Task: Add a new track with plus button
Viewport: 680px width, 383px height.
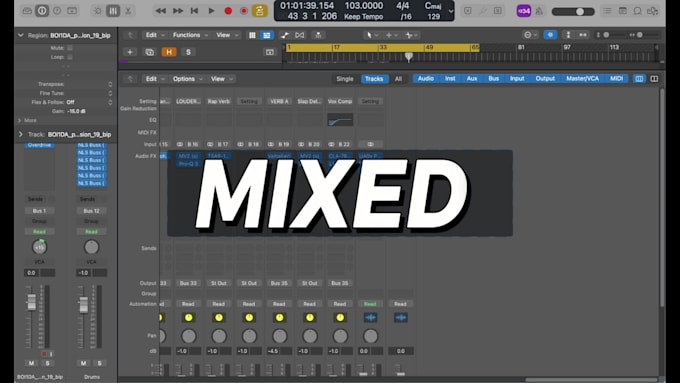Action: coord(130,52)
